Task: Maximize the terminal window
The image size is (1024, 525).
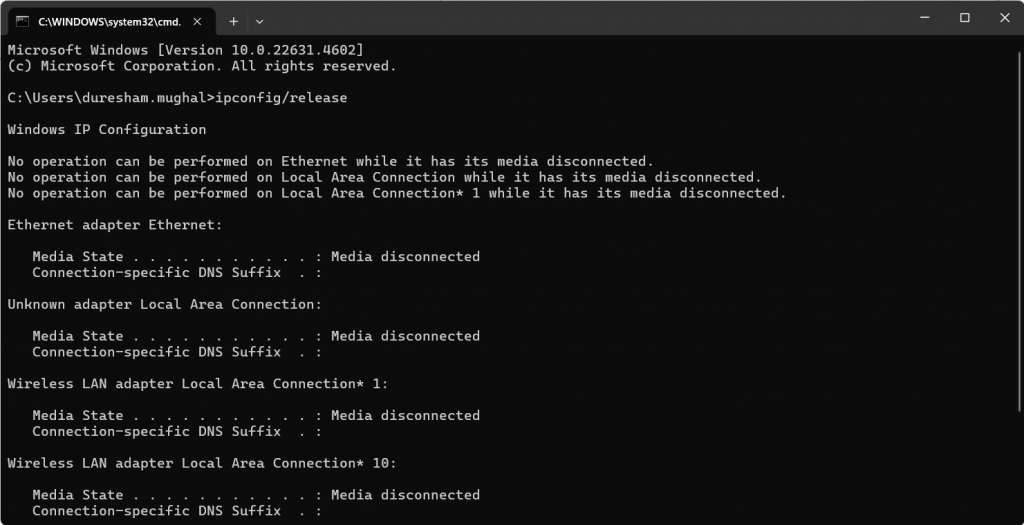Action: click(x=965, y=18)
